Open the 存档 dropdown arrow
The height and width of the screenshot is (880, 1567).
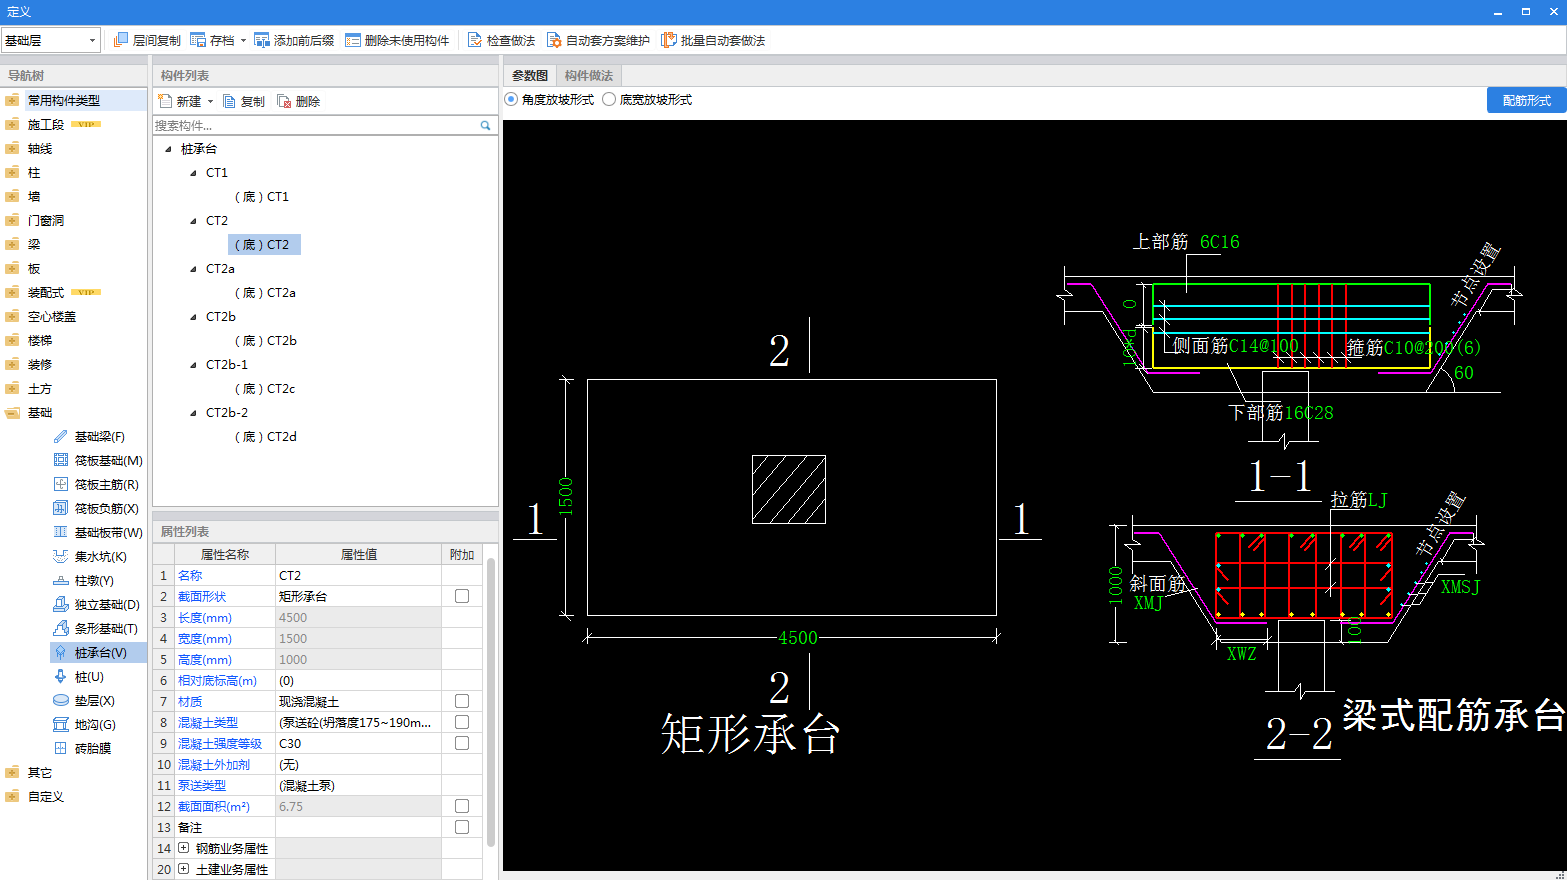(x=243, y=41)
